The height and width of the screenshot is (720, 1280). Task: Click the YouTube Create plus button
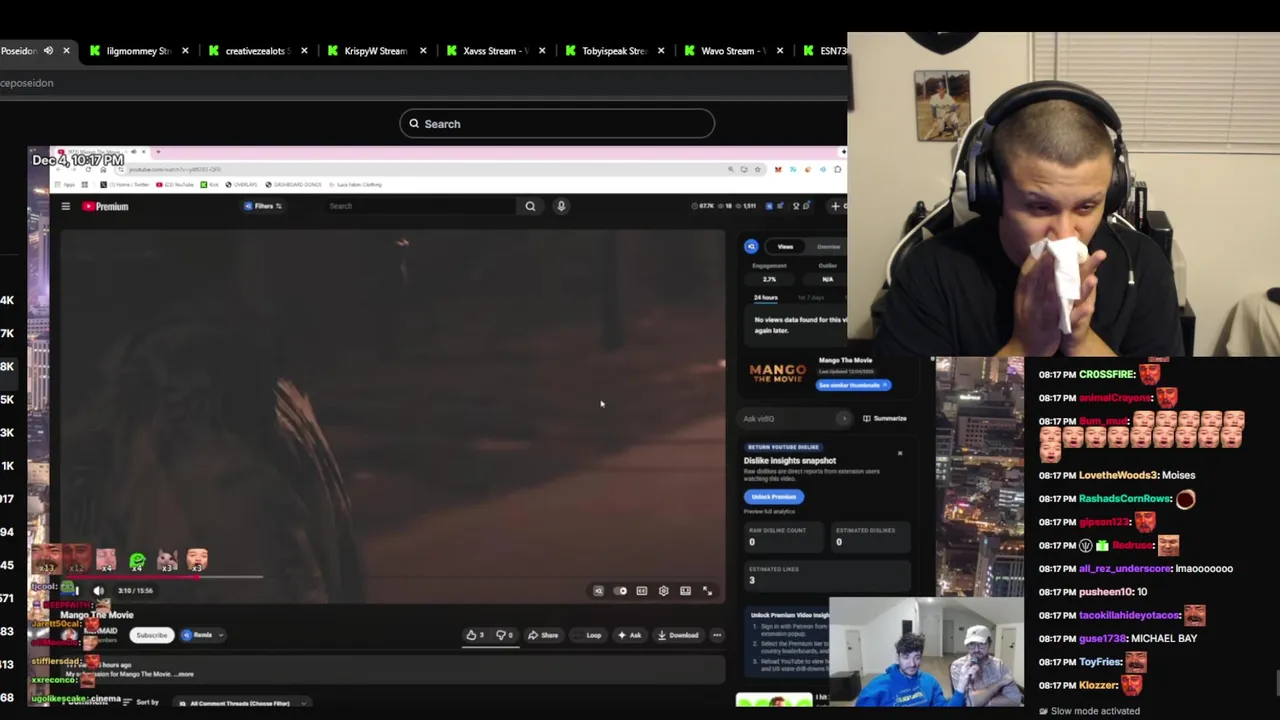(835, 206)
